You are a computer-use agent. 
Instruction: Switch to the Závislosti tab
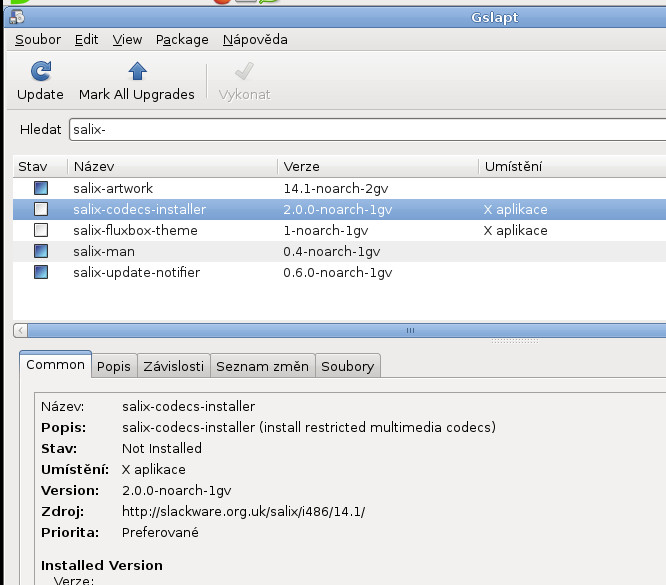click(x=173, y=366)
